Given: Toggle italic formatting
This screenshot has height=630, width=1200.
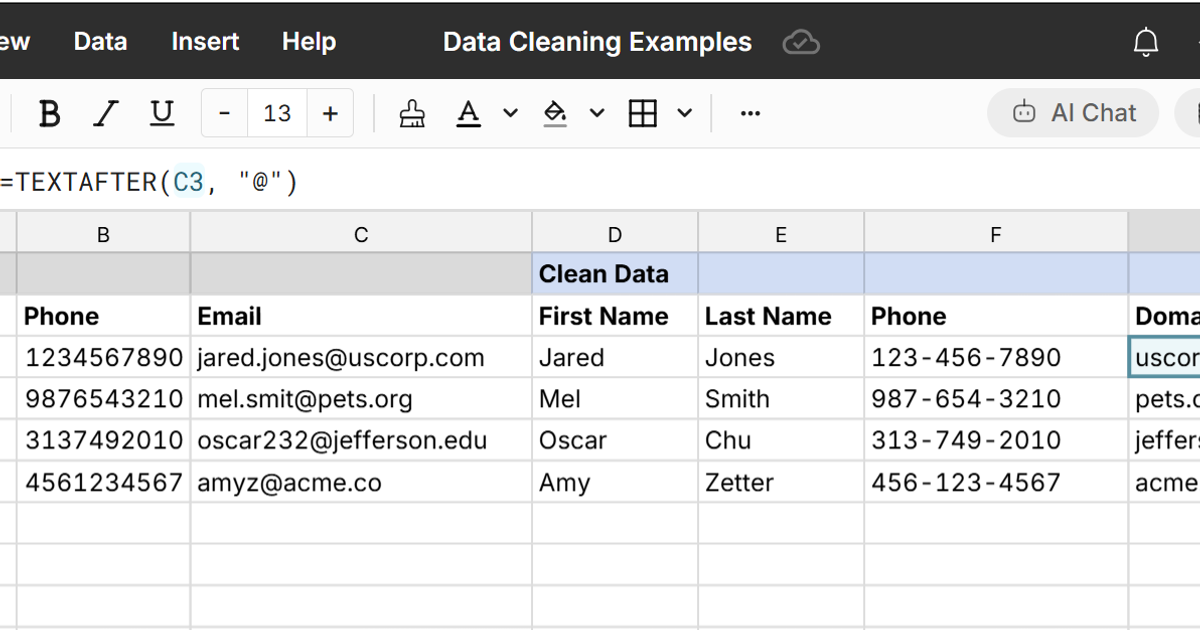Looking at the screenshot, I should 106,113.
